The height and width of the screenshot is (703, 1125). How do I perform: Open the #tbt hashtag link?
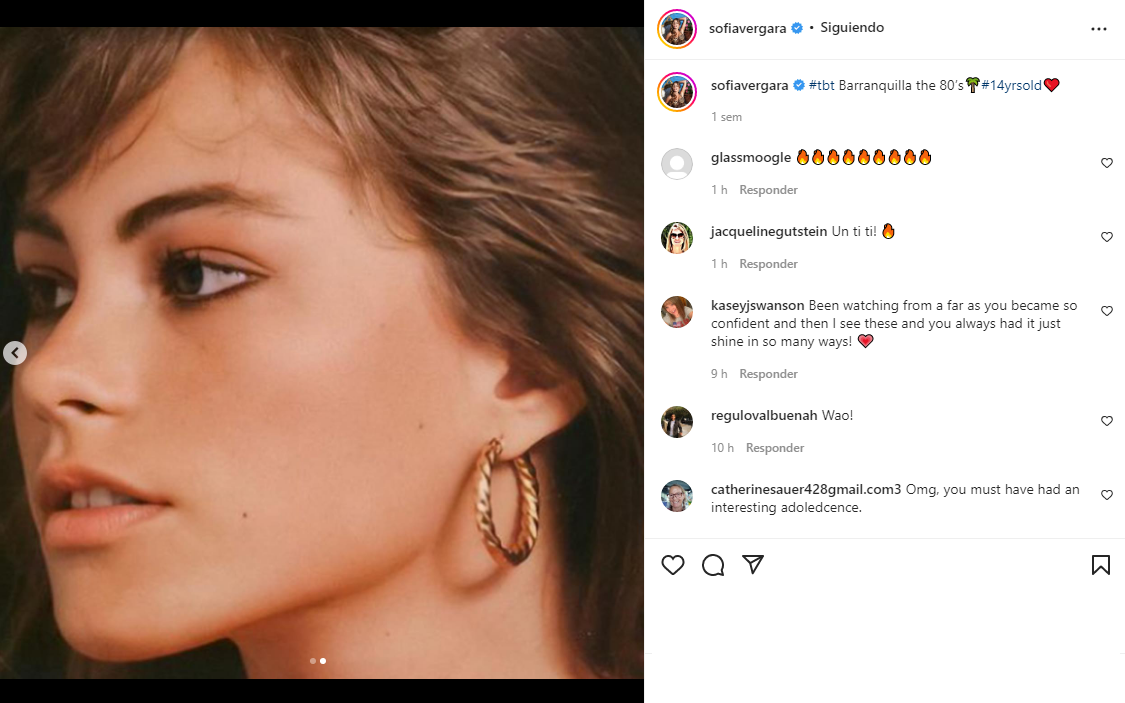click(821, 86)
